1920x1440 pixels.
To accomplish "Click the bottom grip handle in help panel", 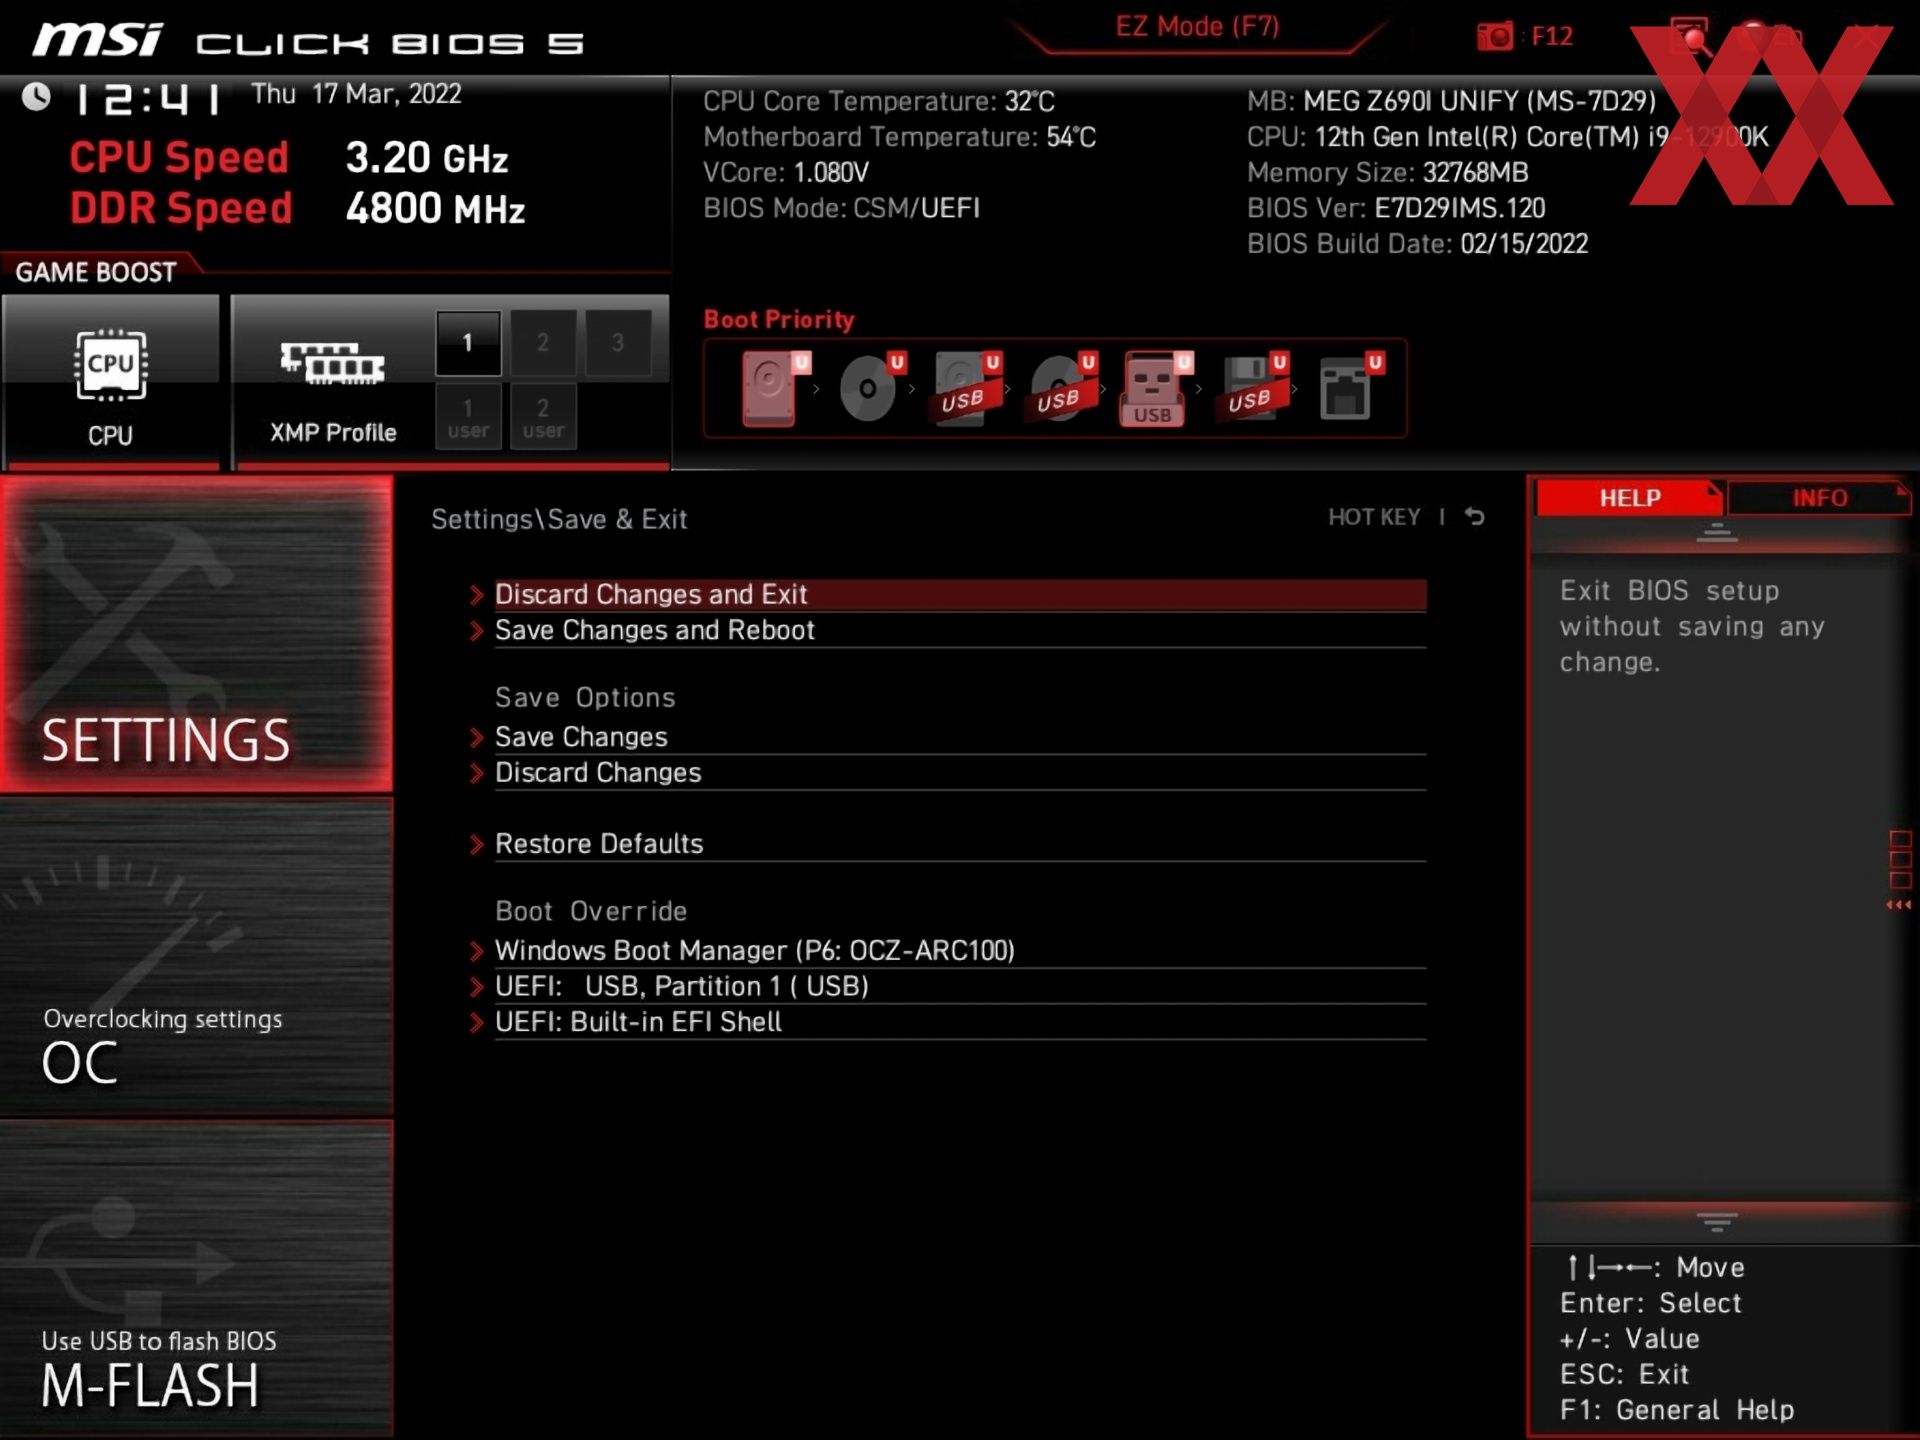I will pos(1717,1222).
